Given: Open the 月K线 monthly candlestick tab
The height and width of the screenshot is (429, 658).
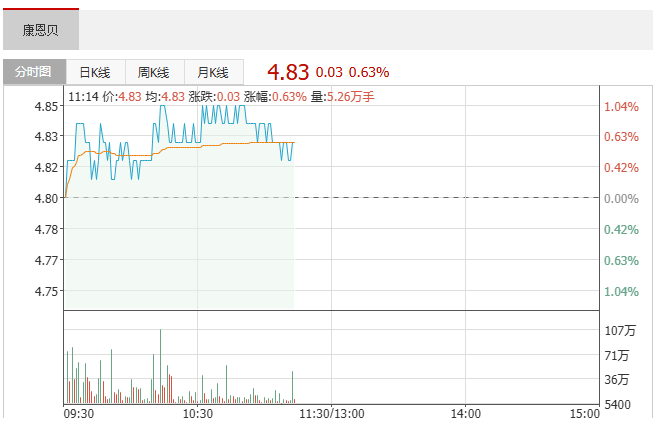Looking at the screenshot, I should click(x=213, y=73).
